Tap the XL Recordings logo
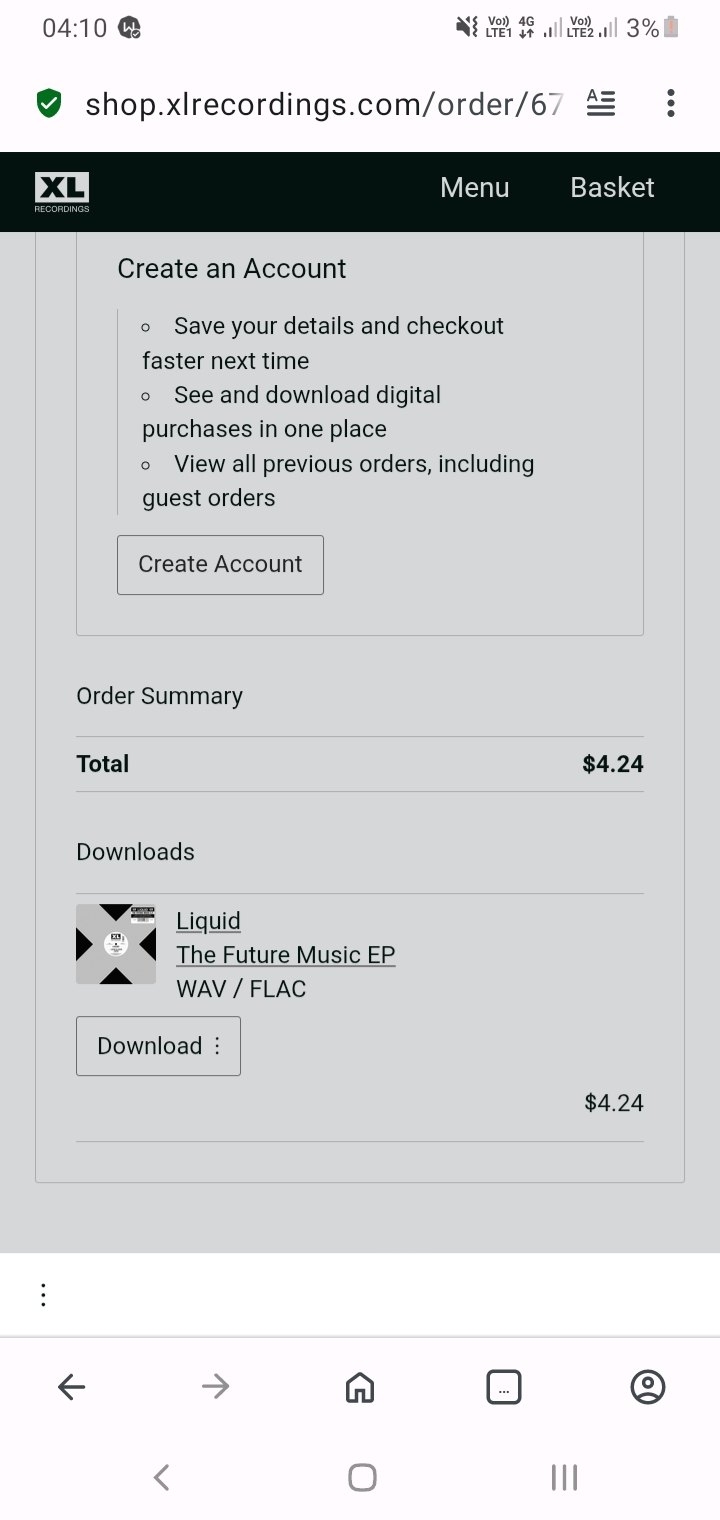The height and width of the screenshot is (1520, 720). [x=62, y=191]
